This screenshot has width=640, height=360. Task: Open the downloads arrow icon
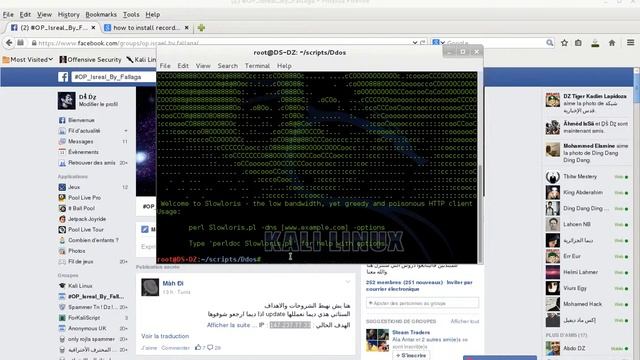point(595,43)
